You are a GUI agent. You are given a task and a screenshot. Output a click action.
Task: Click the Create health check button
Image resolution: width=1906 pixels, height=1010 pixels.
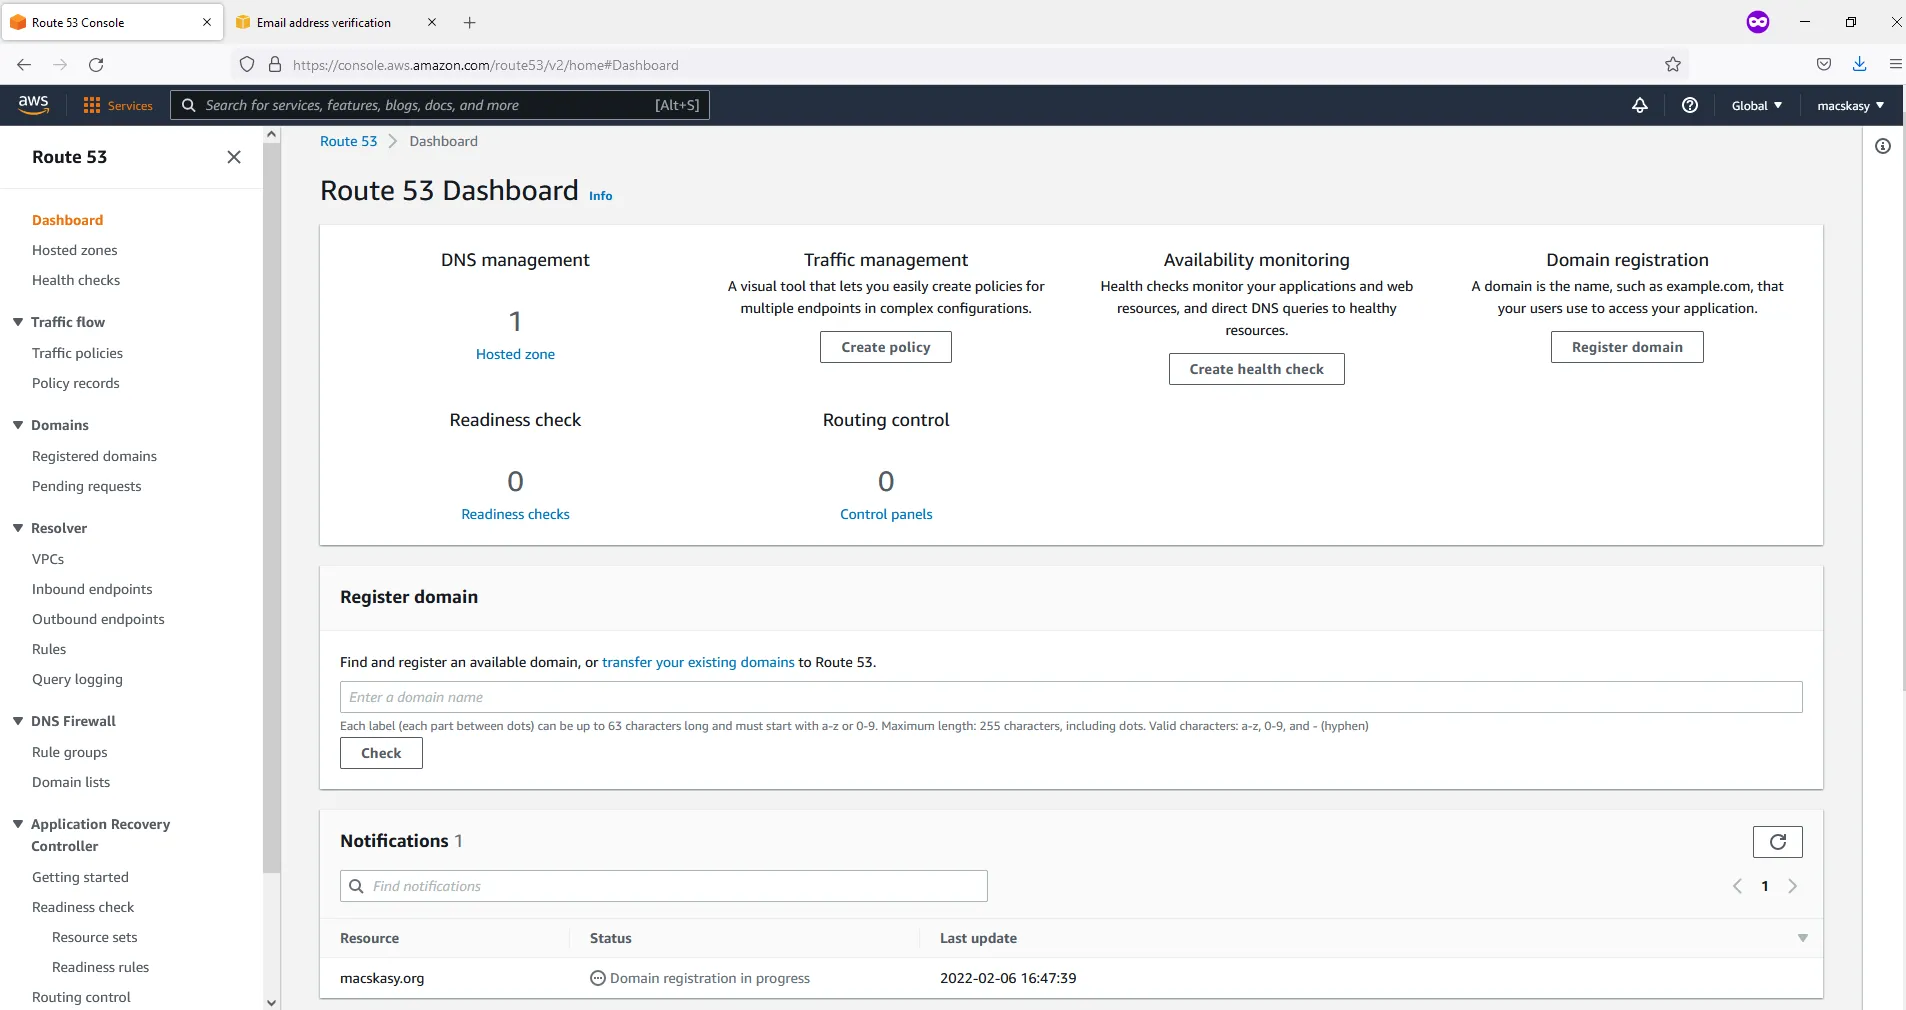pos(1257,369)
